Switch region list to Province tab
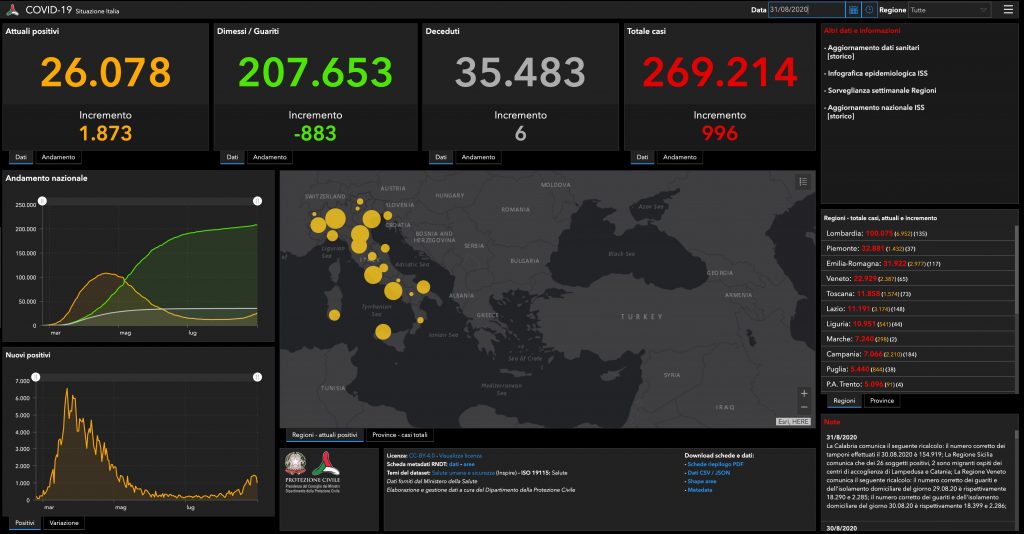The height and width of the screenshot is (534, 1024). click(x=881, y=401)
